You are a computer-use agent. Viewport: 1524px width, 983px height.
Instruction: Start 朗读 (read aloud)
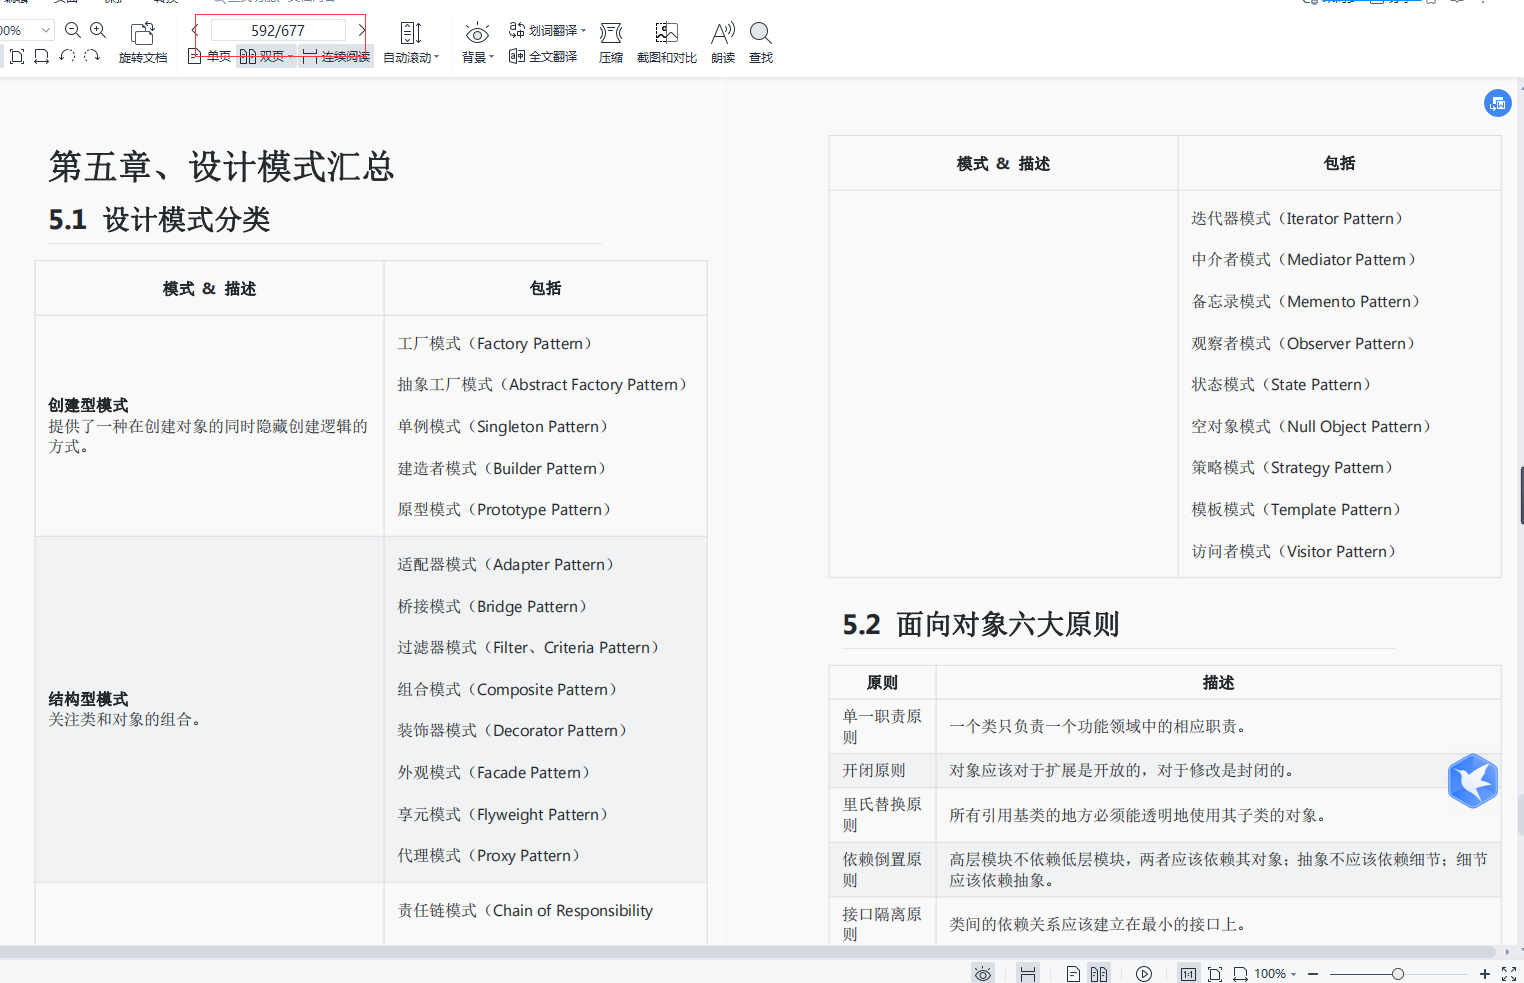point(722,43)
